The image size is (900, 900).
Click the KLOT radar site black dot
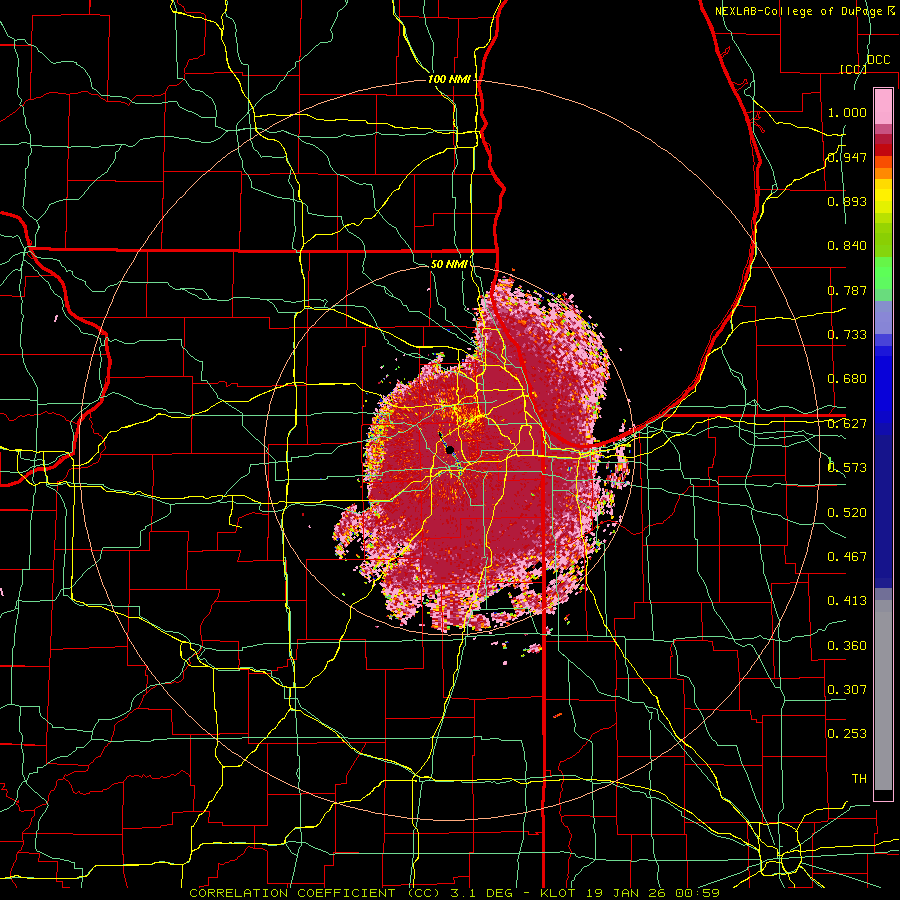tap(450, 450)
